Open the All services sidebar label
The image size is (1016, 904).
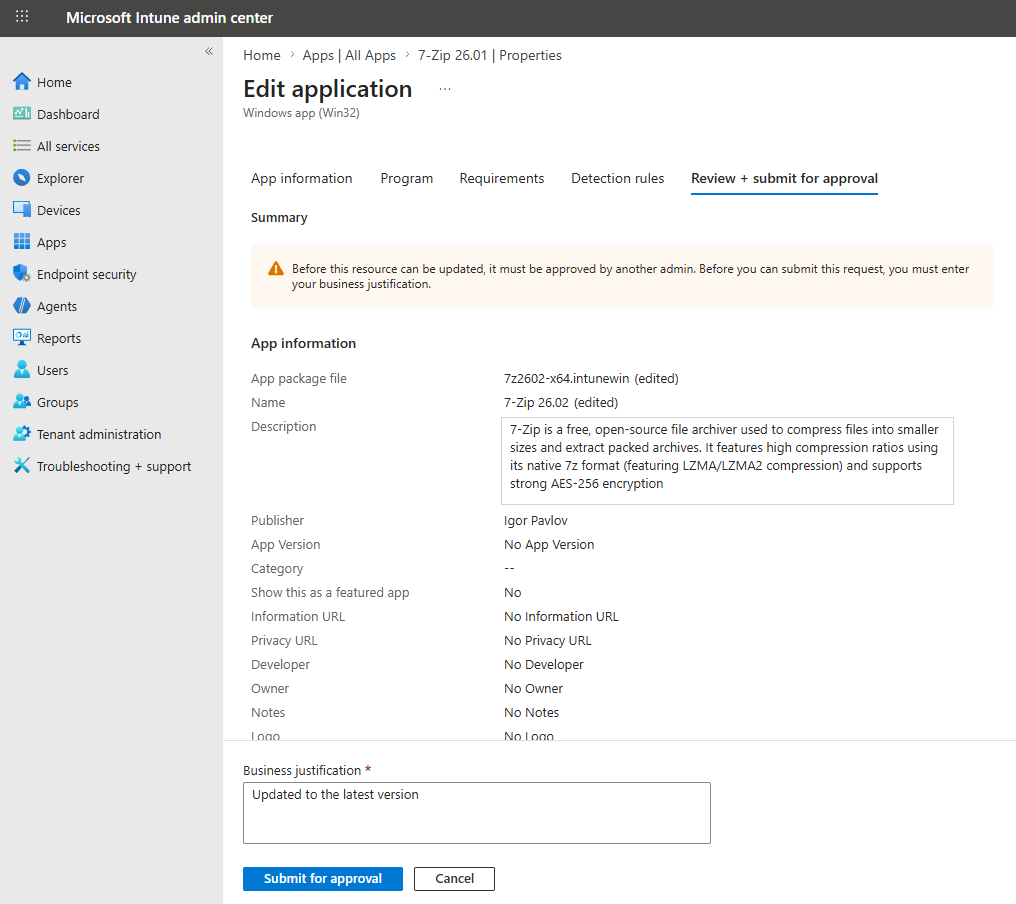click(x=68, y=146)
